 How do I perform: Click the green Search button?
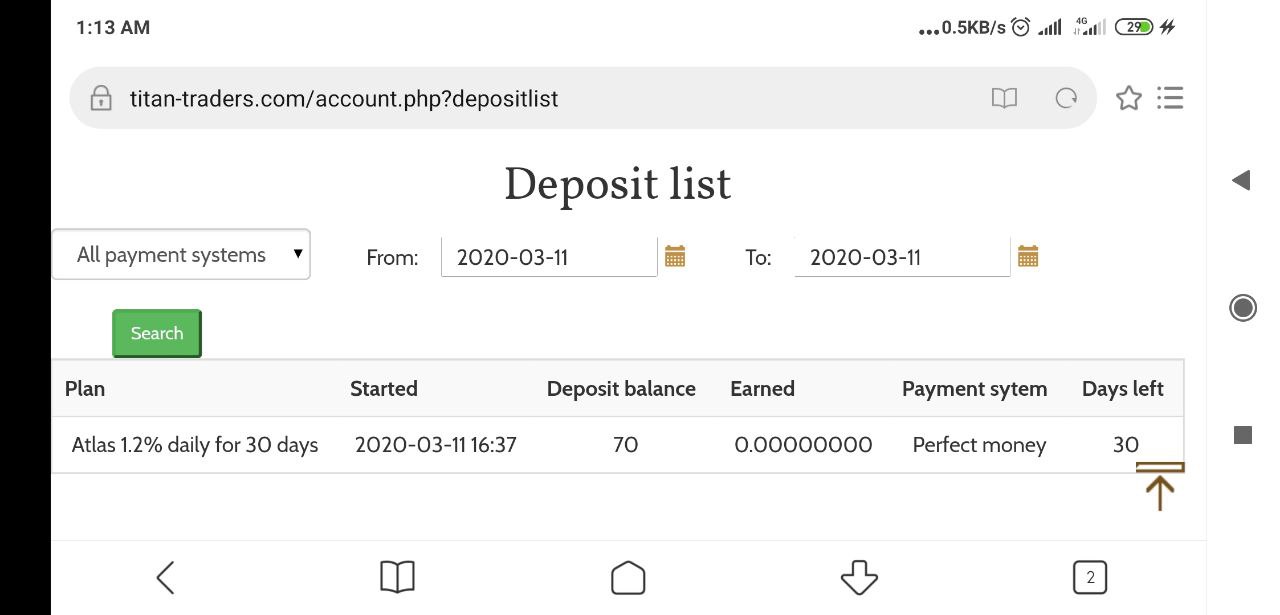[x=157, y=333]
